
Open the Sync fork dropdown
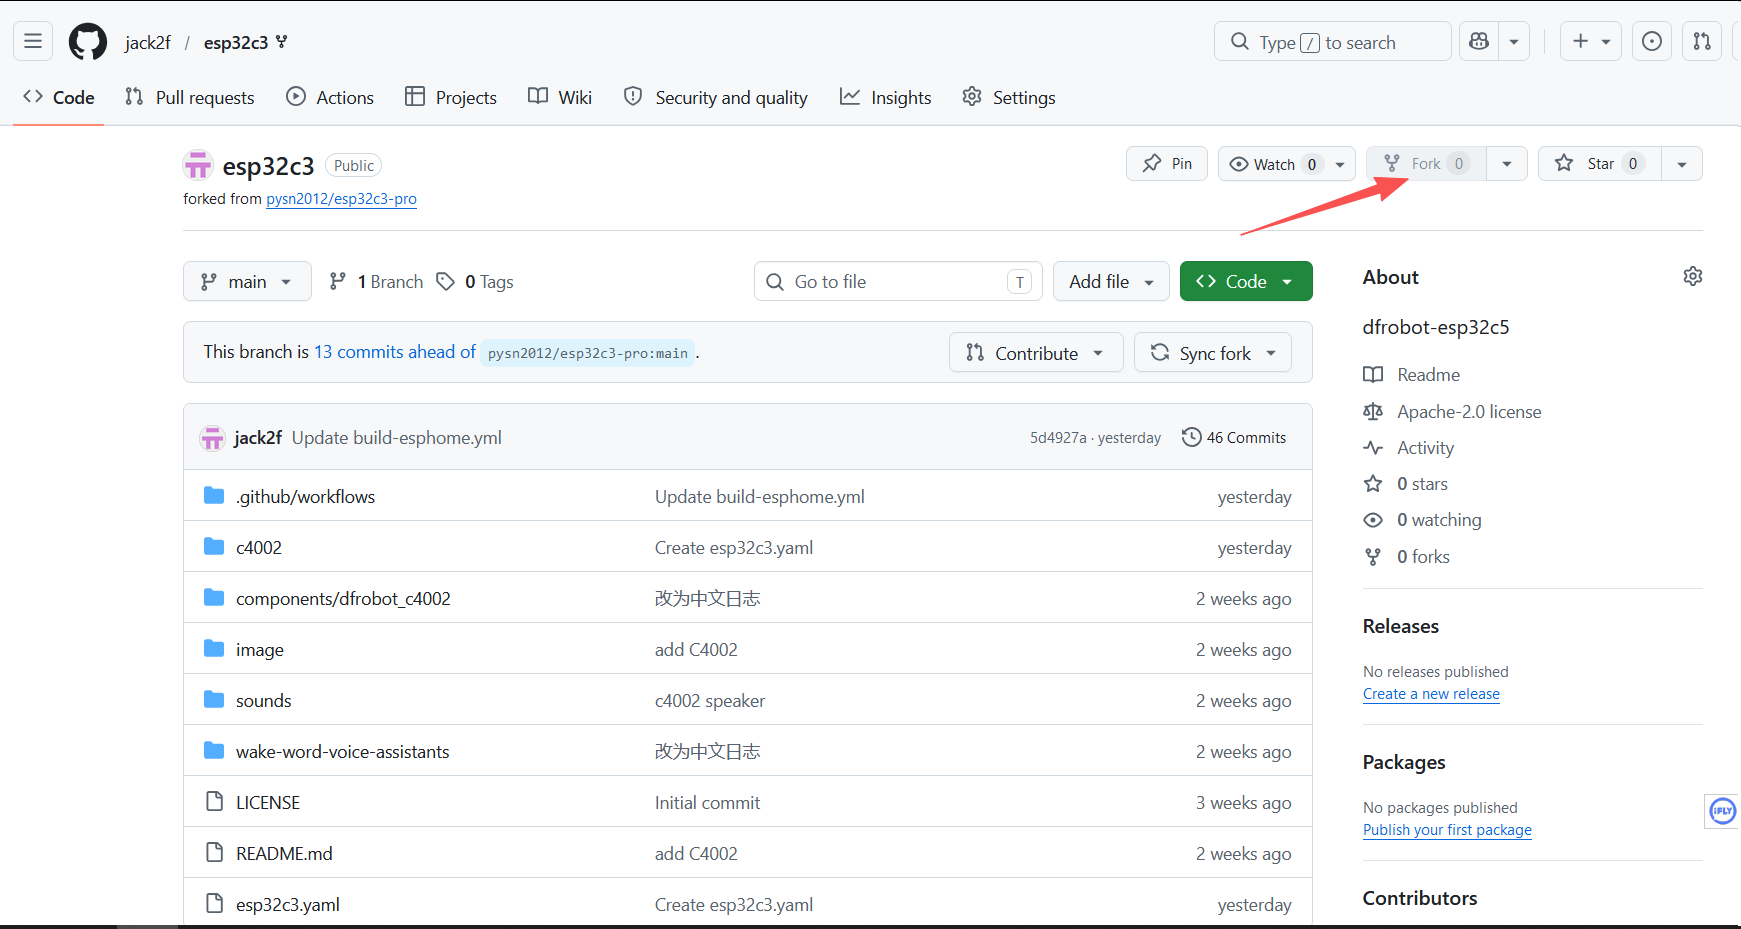1213,352
